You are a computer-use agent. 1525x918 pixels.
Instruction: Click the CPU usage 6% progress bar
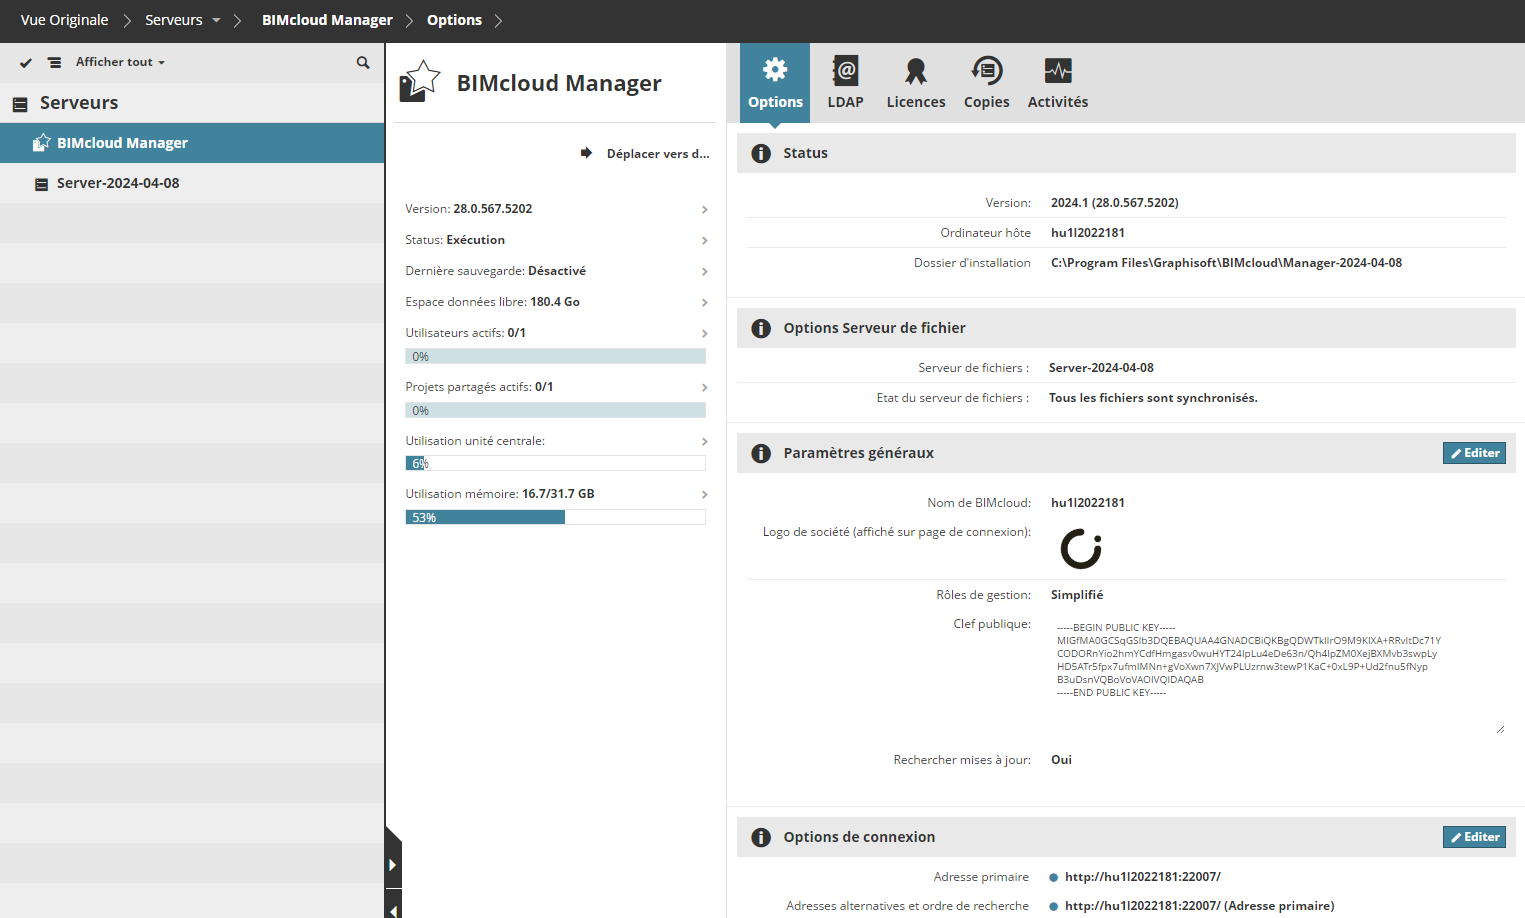[555, 463]
